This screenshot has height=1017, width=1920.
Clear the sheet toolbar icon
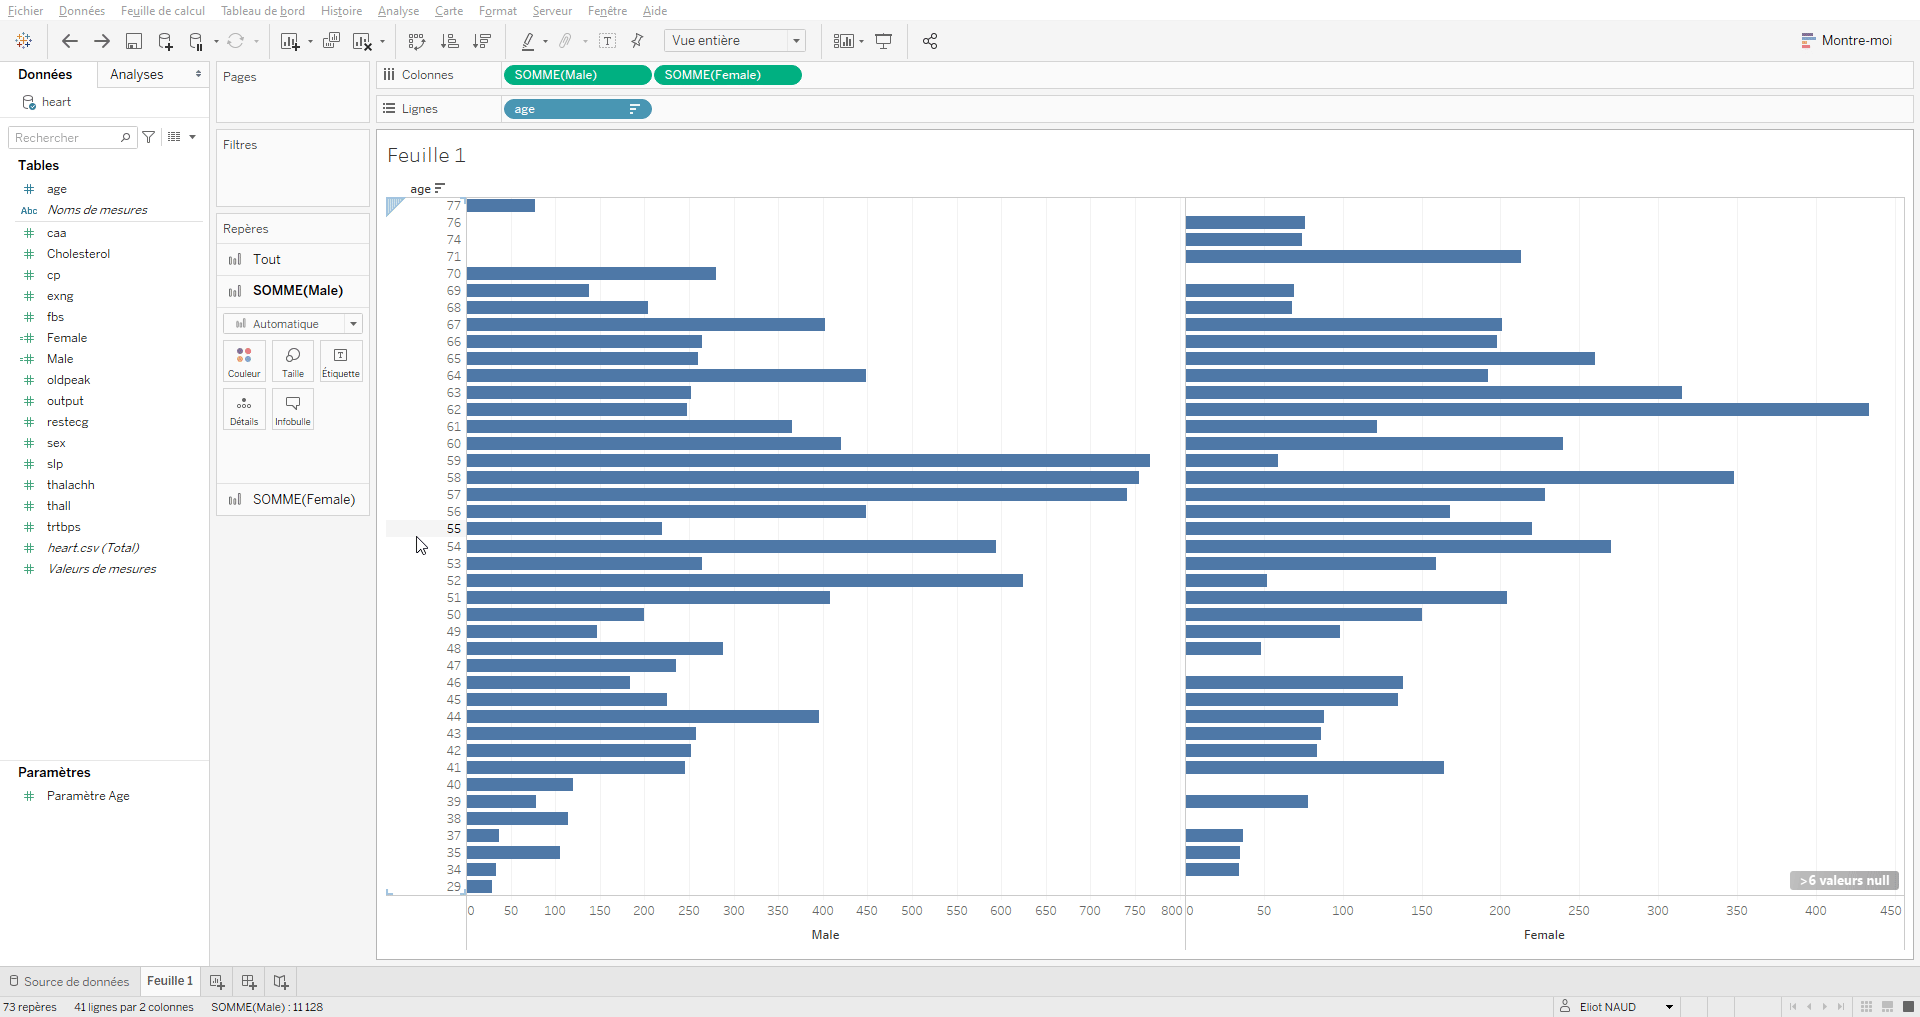(x=362, y=41)
